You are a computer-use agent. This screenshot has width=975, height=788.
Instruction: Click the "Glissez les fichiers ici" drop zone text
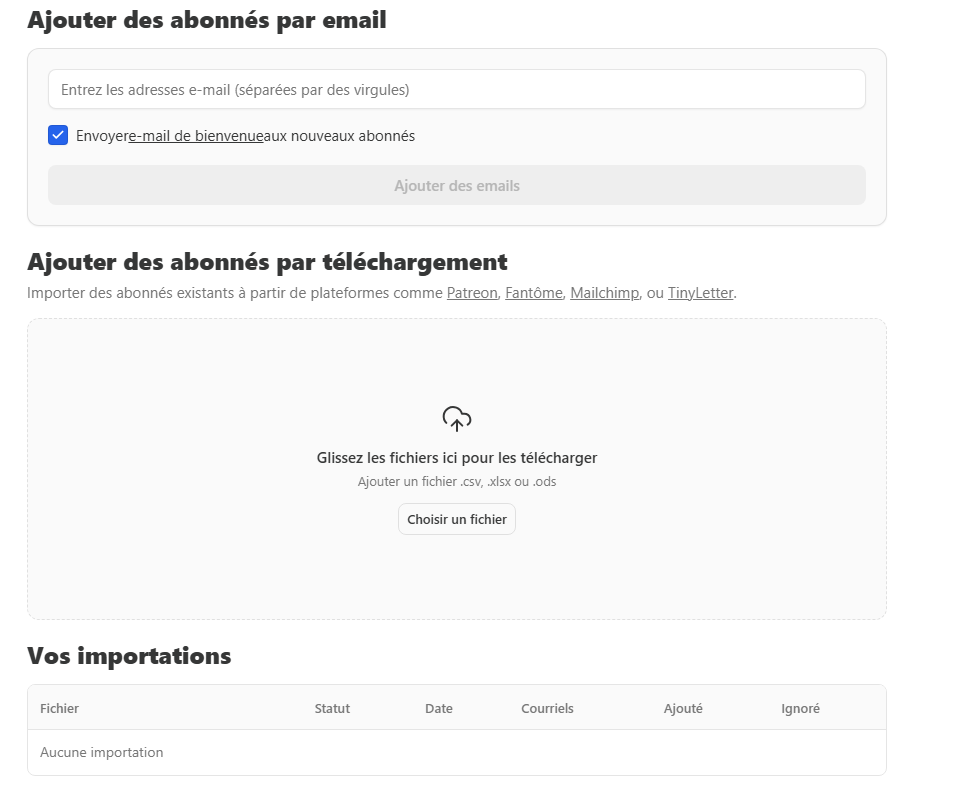[x=456, y=458]
